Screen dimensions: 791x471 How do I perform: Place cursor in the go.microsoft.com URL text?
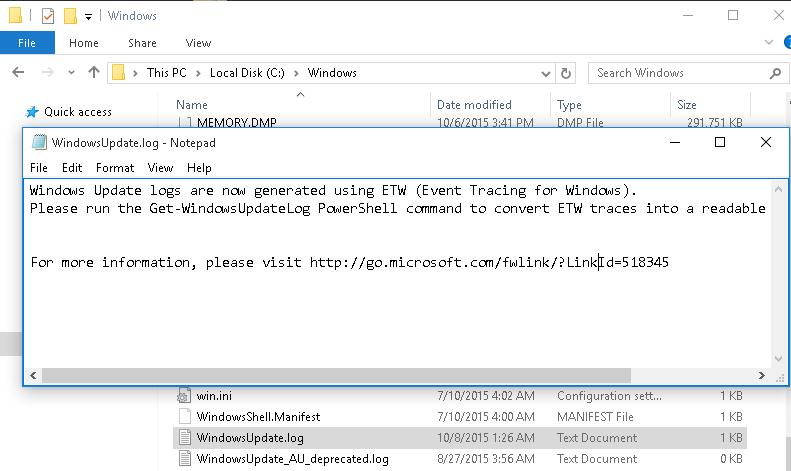click(x=489, y=262)
